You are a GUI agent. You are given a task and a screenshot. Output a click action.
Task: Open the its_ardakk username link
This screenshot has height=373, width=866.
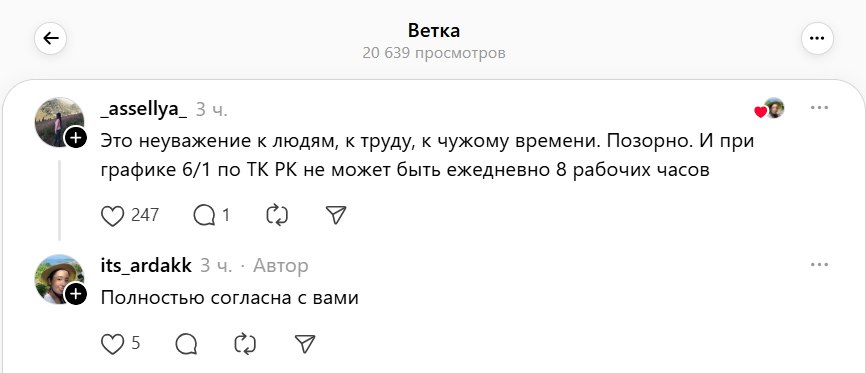(x=146, y=266)
